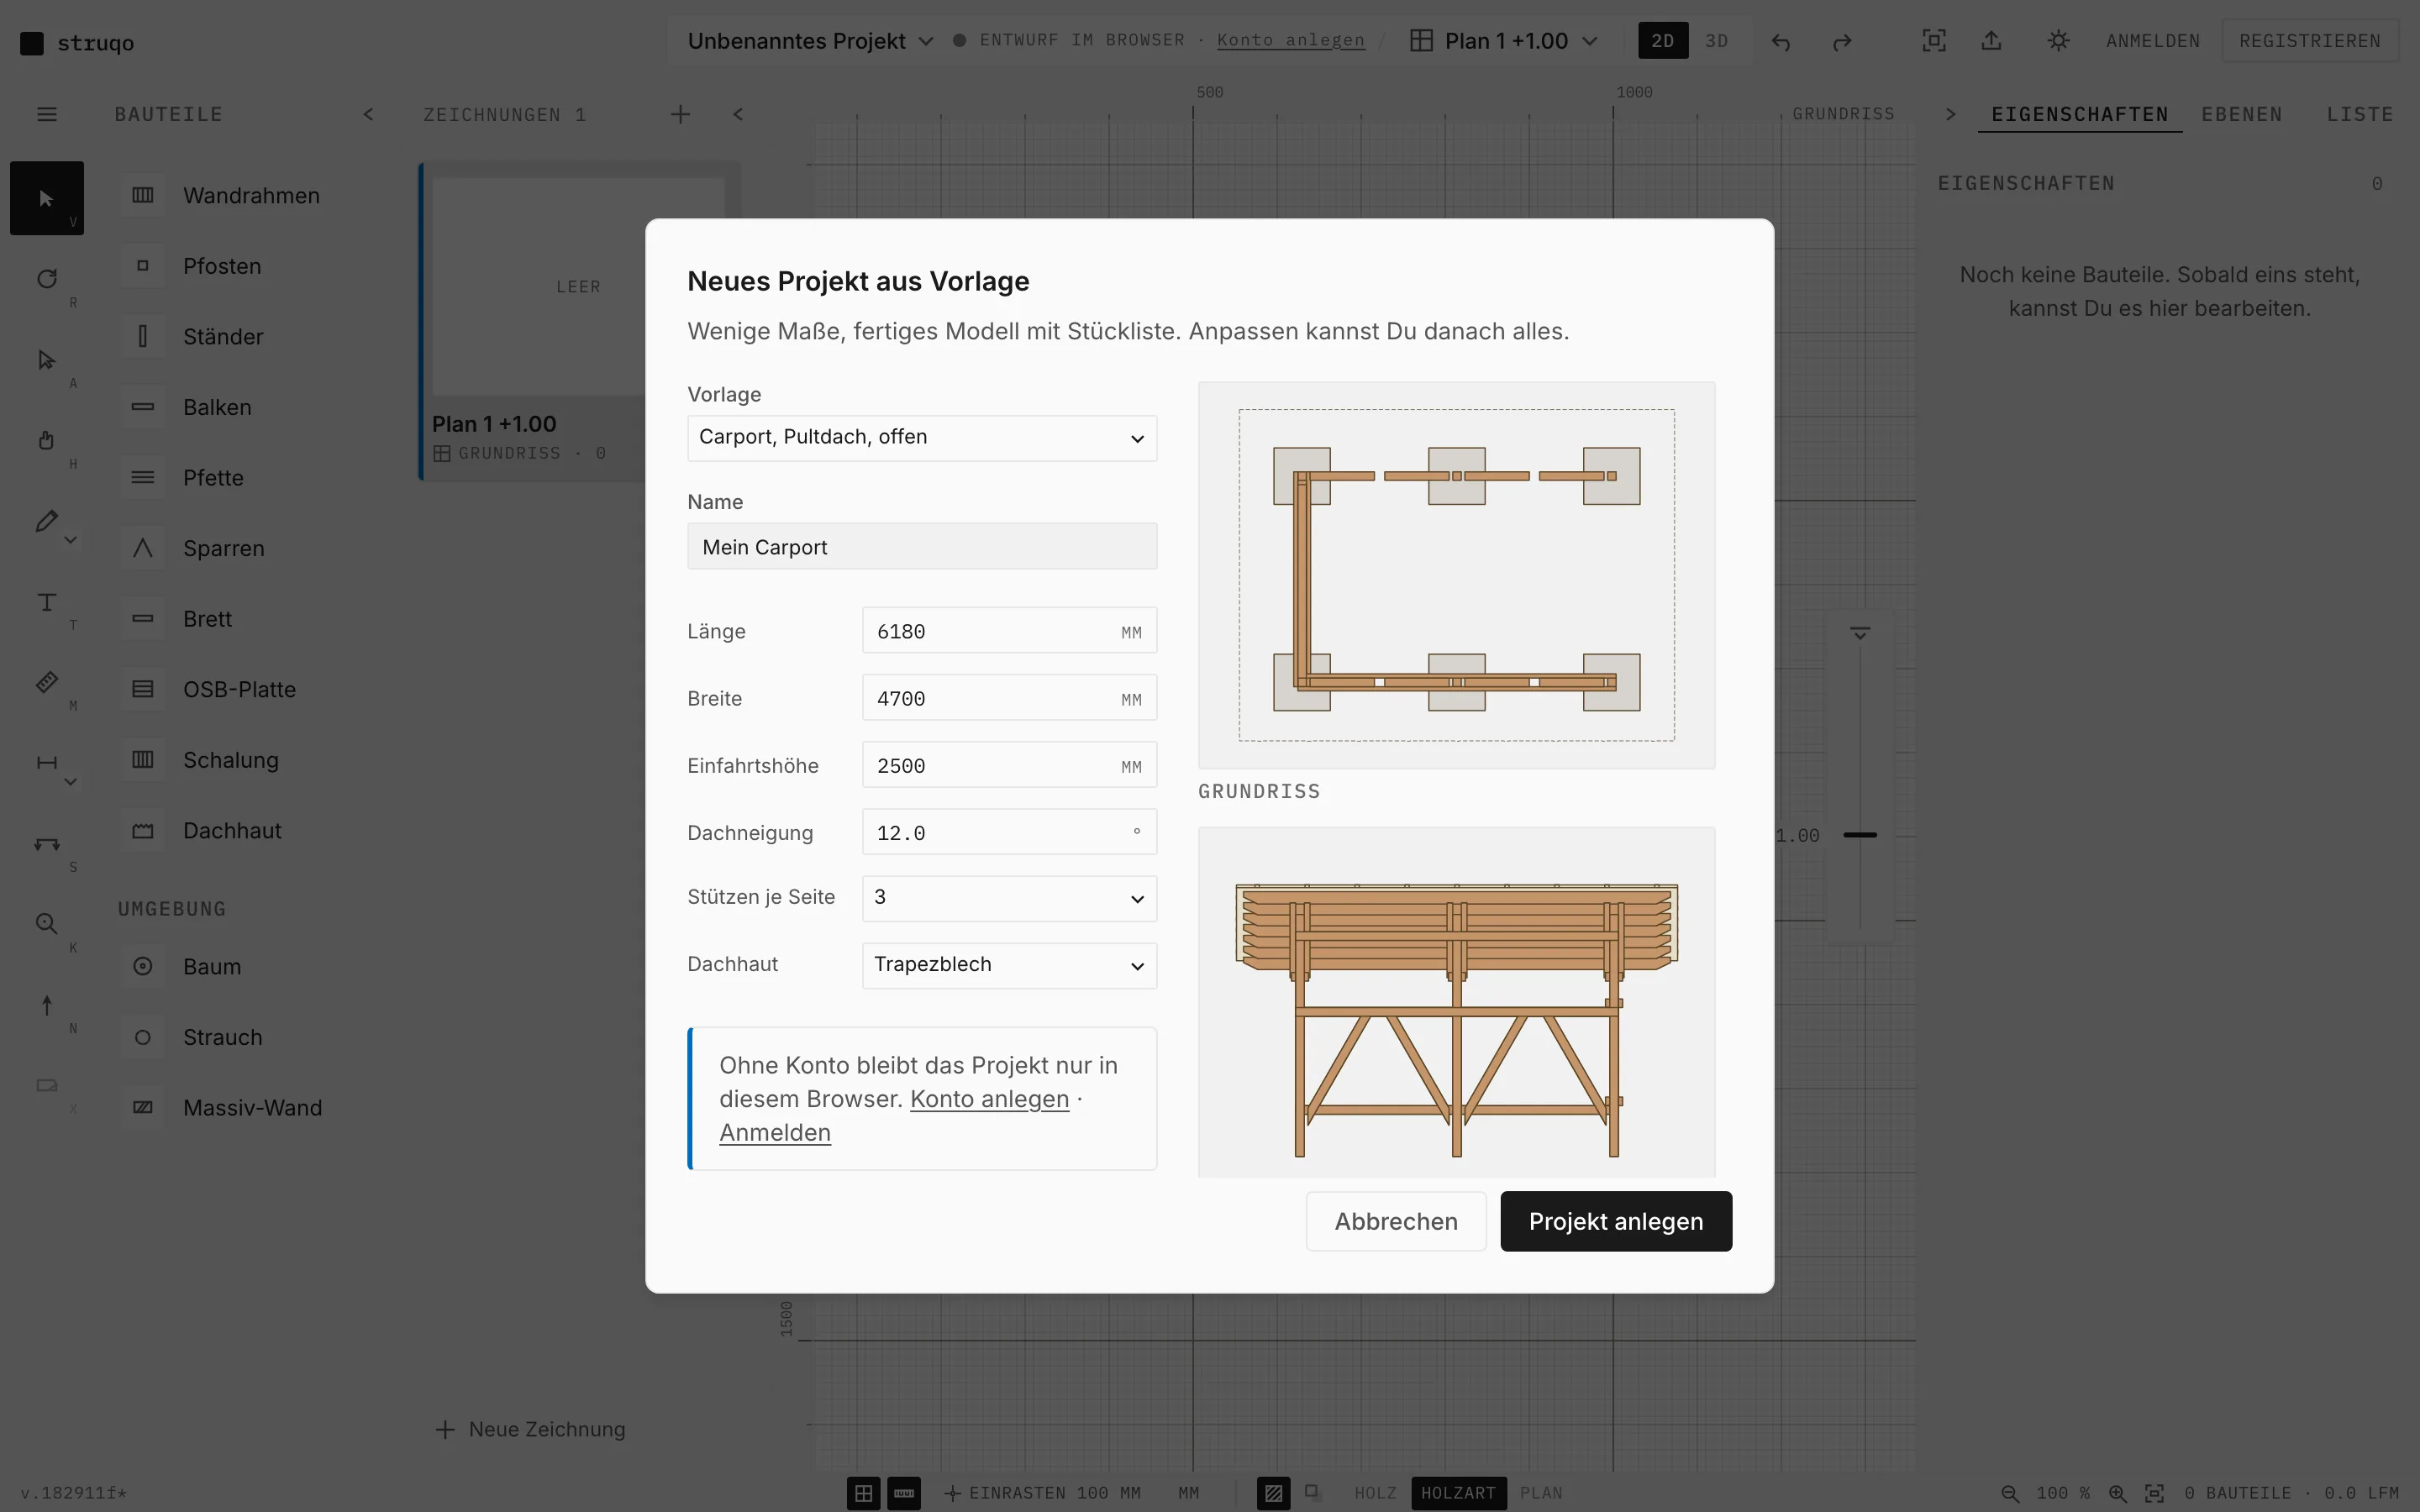Open the hamburger menu icon
Image resolution: width=2420 pixels, height=1512 pixels.
47,114
